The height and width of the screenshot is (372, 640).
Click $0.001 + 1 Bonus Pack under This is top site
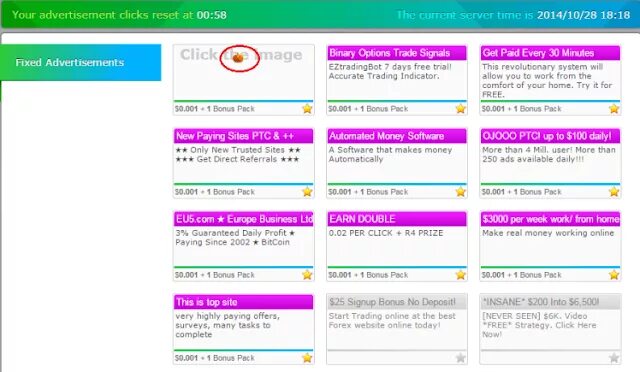[215, 358]
